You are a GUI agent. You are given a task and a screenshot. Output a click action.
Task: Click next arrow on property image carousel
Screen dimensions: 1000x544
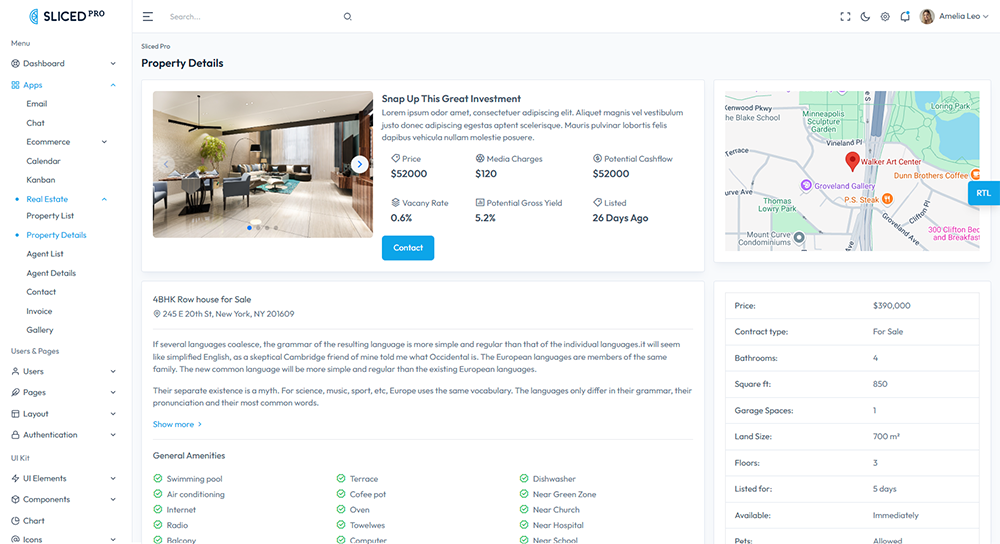360,165
